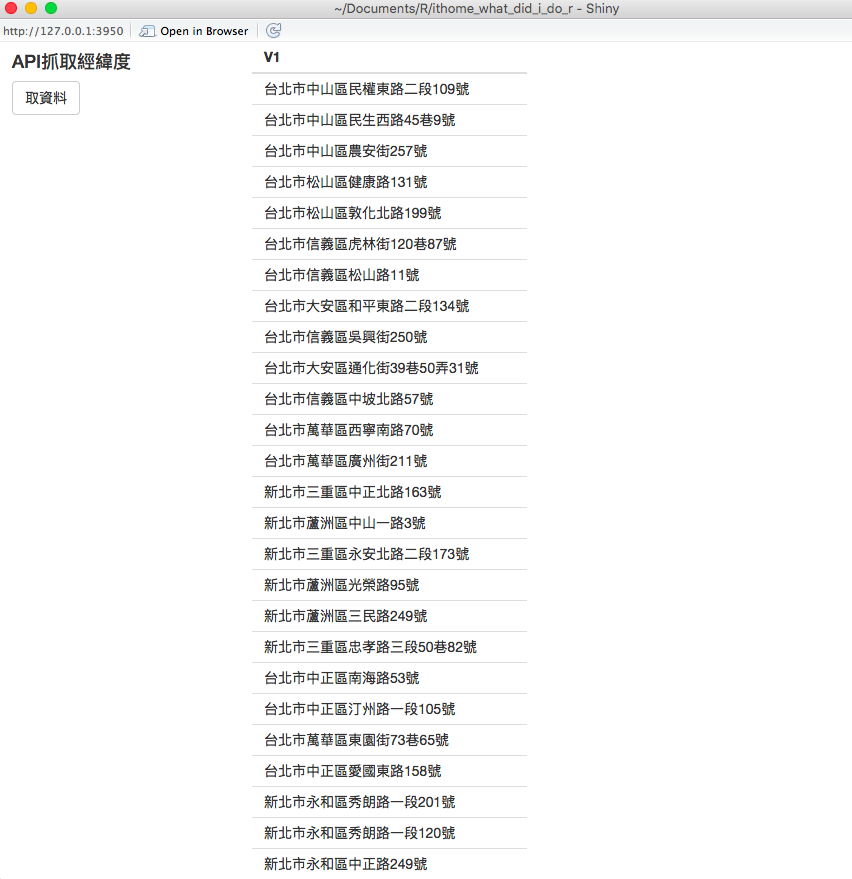
Task: Select row 新北市蘆洲區光榮路95號
Action: pos(390,585)
